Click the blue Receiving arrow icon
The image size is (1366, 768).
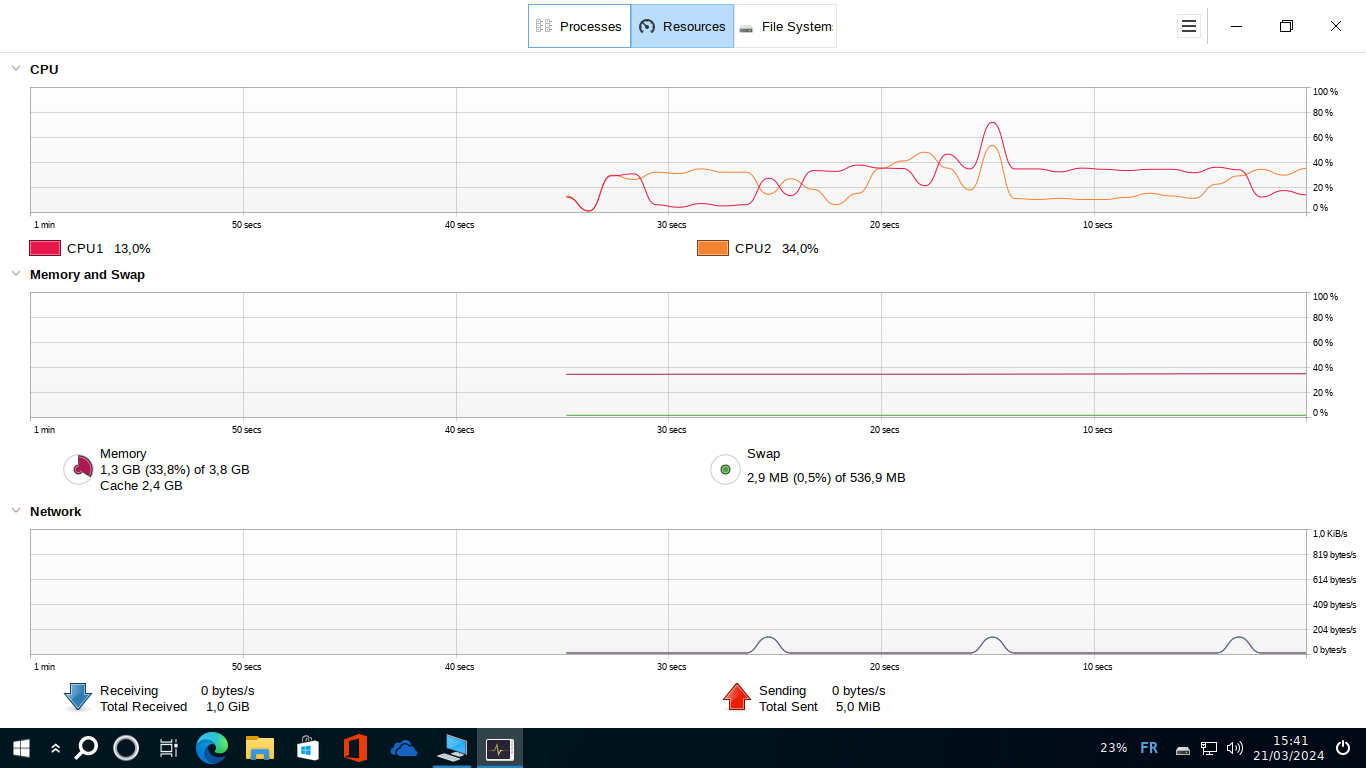pos(78,697)
